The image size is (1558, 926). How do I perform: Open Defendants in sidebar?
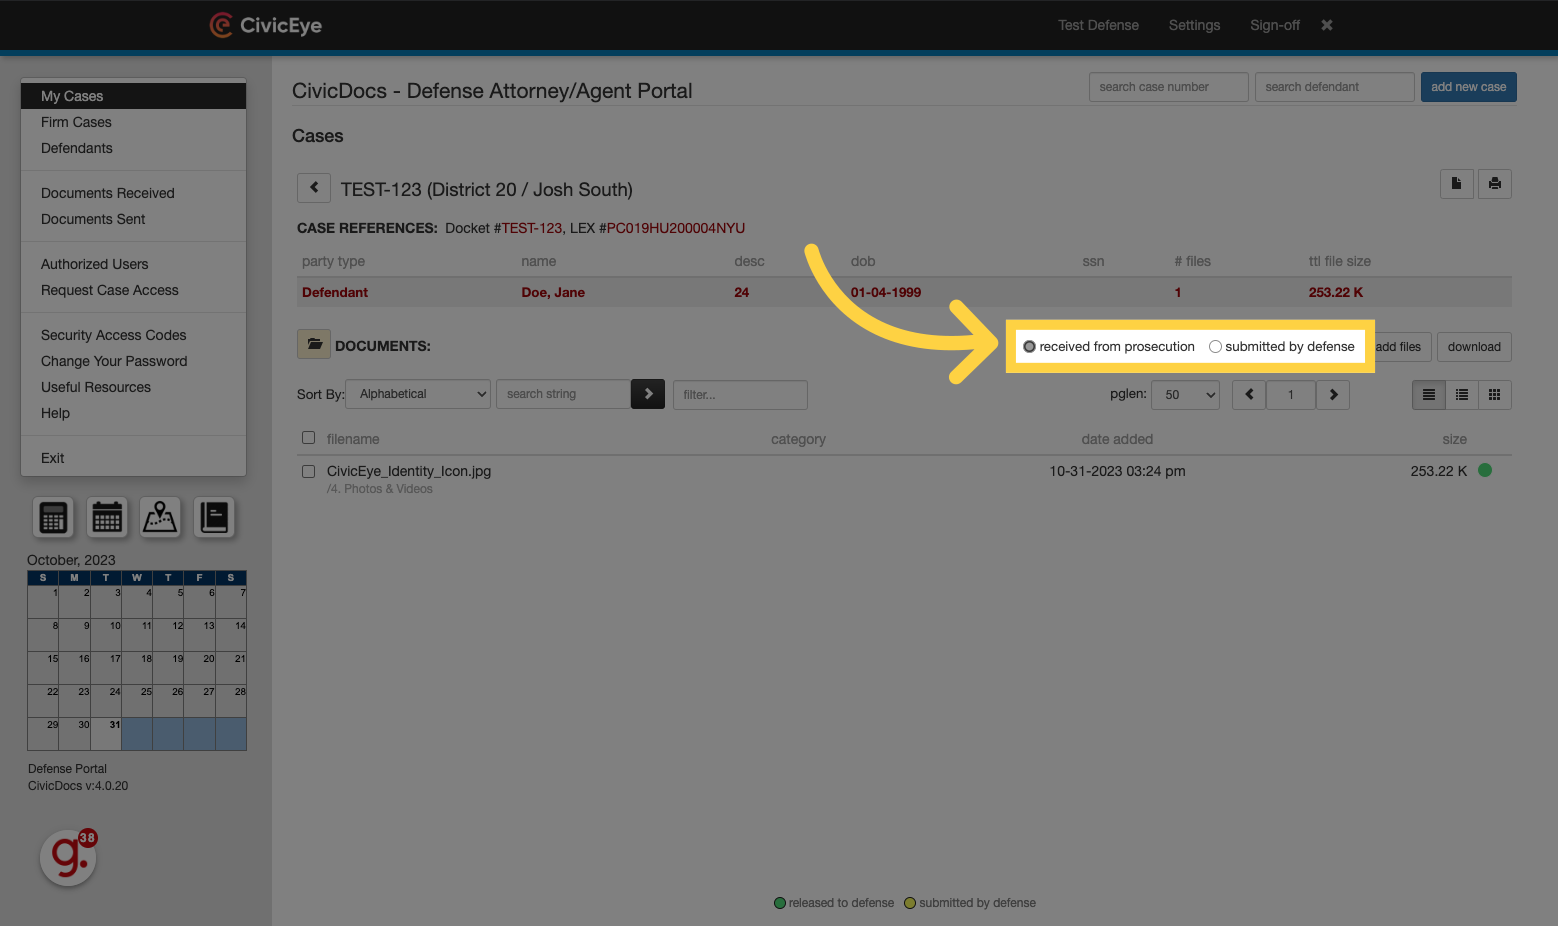[133, 148]
